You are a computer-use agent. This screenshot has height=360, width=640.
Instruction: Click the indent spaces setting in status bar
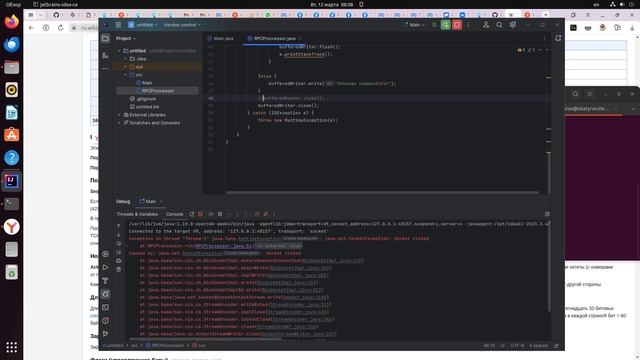[538, 346]
